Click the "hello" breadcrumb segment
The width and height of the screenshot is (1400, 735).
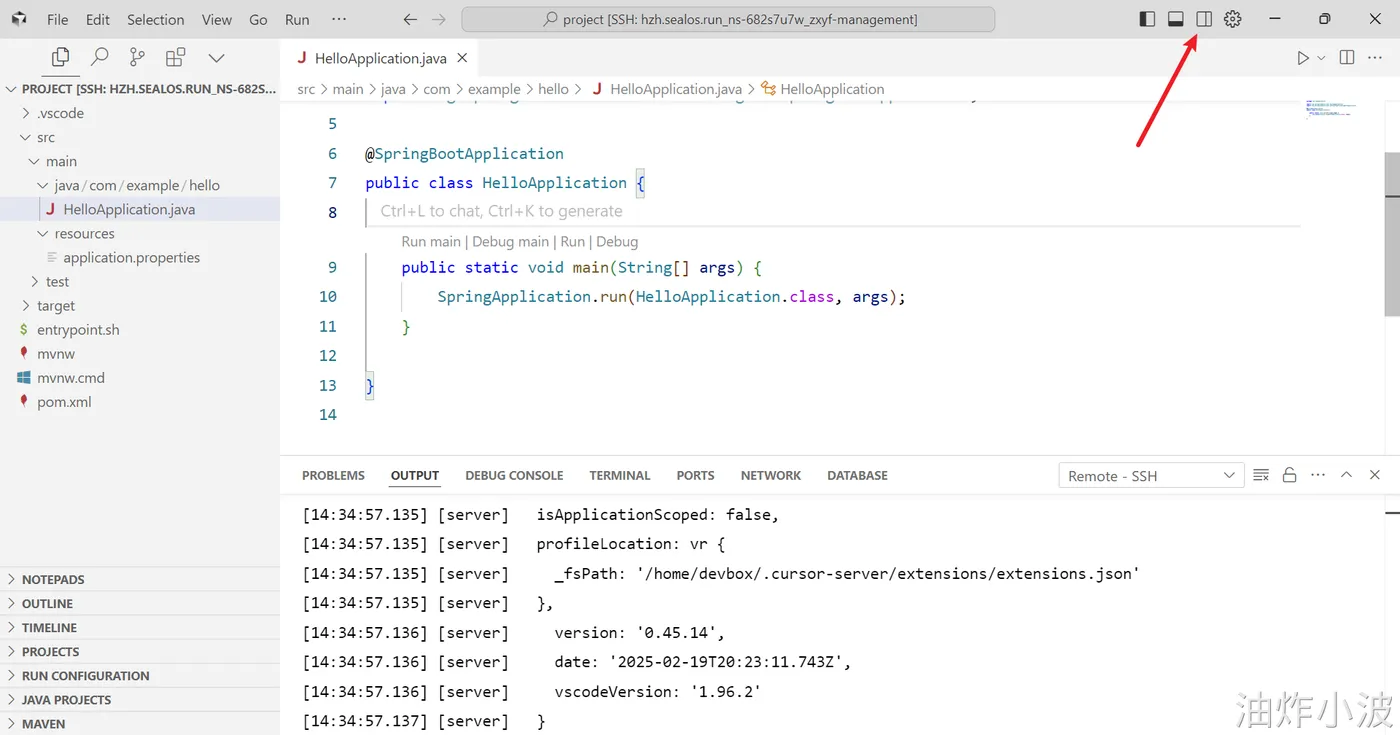[553, 89]
